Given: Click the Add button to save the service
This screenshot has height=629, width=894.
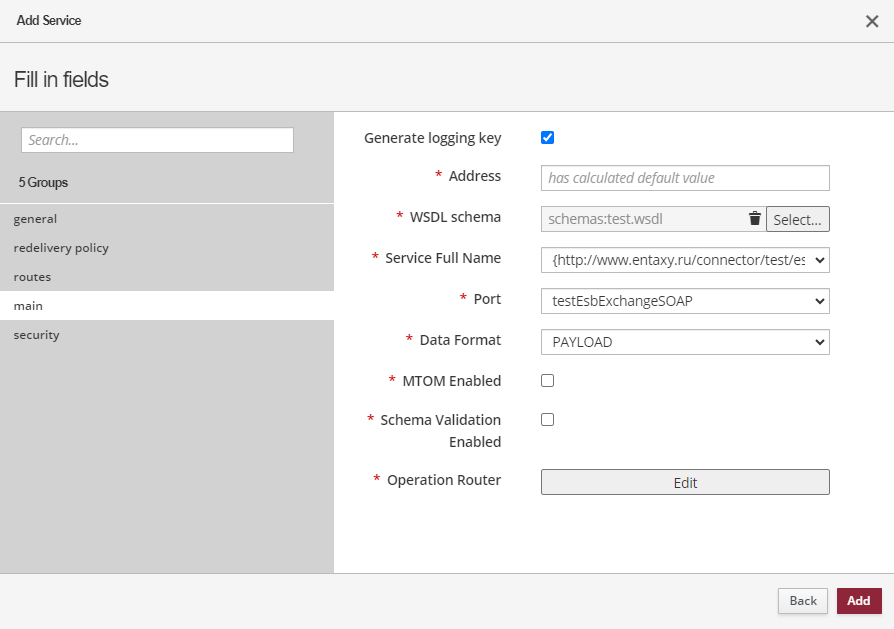Looking at the screenshot, I should pos(858,600).
